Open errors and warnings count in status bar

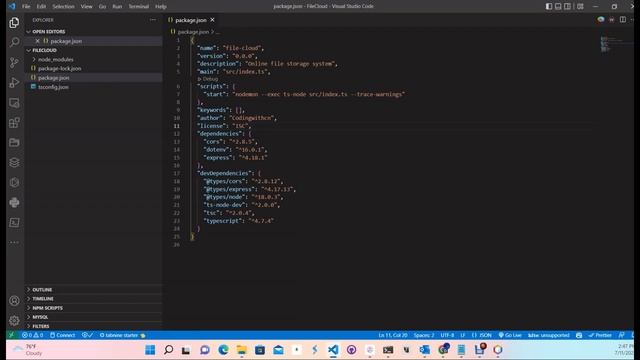click(x=32, y=335)
